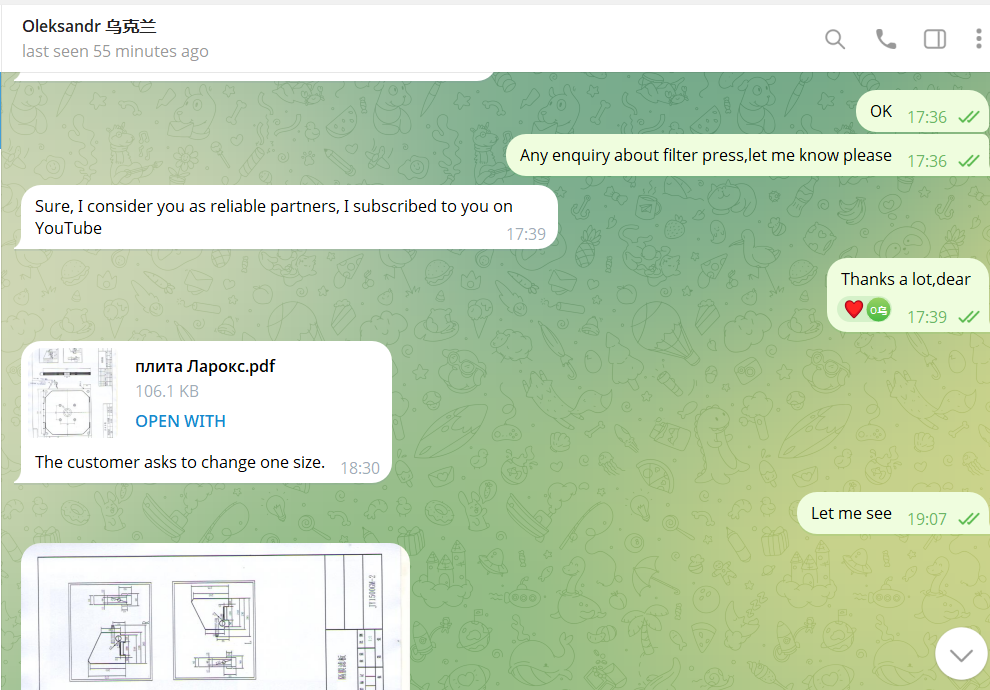Click the heart reaction on message
Image resolution: width=990 pixels, height=690 pixels.
click(x=853, y=310)
